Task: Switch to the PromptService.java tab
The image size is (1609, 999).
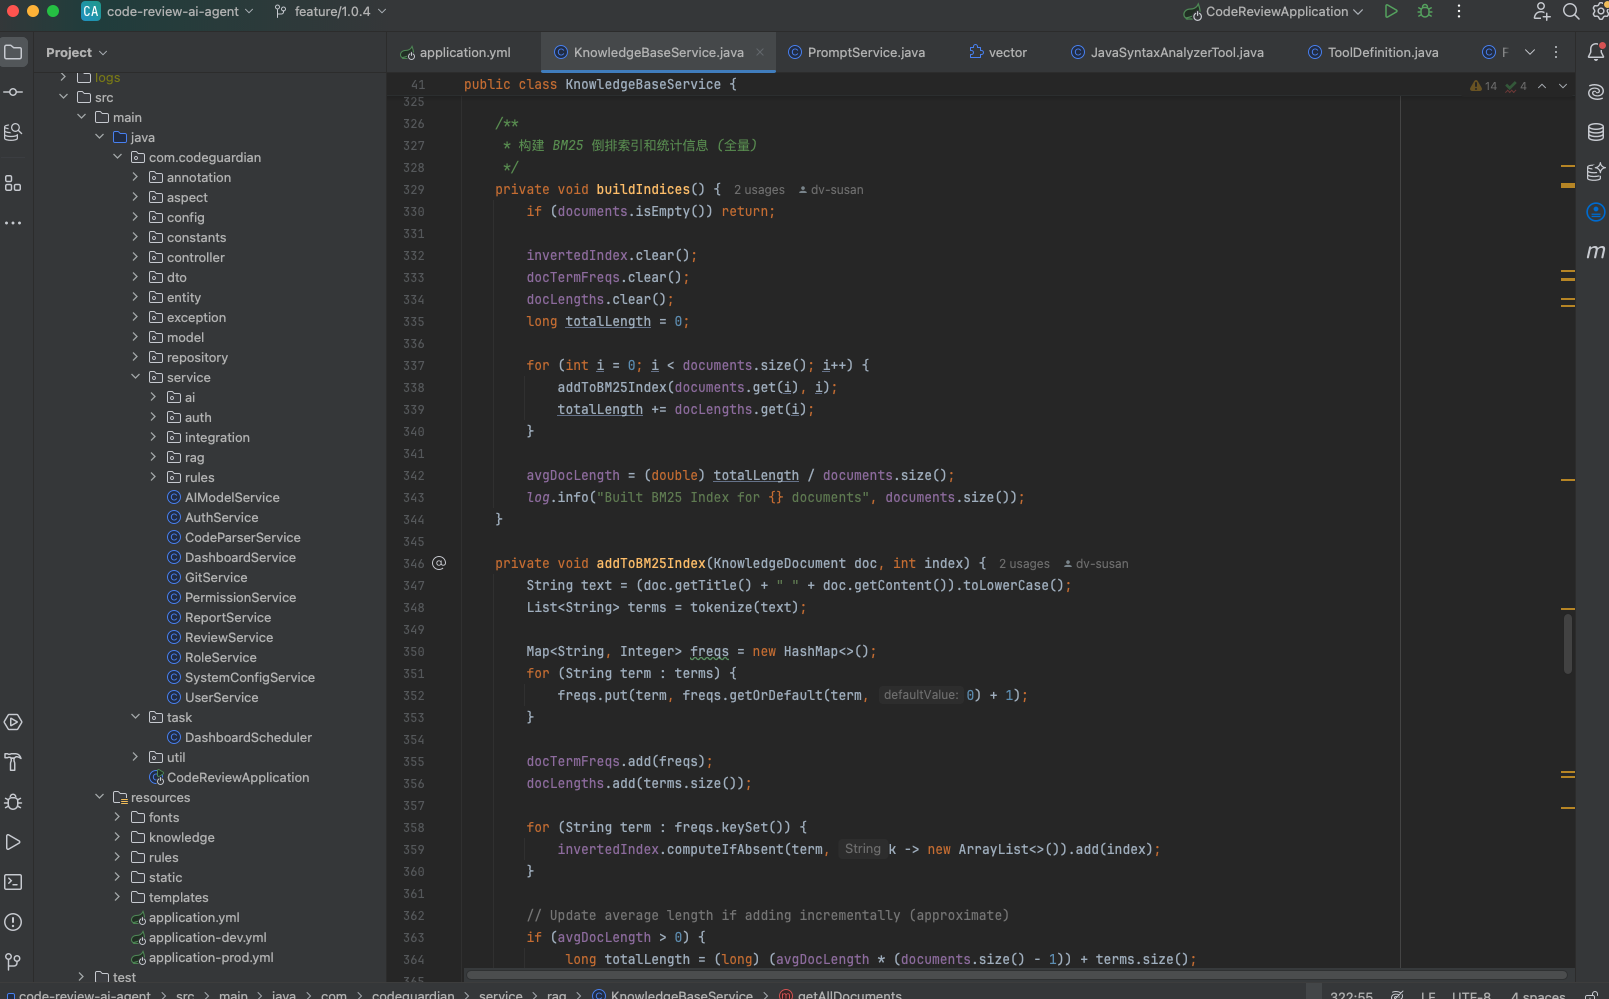Action: (865, 52)
